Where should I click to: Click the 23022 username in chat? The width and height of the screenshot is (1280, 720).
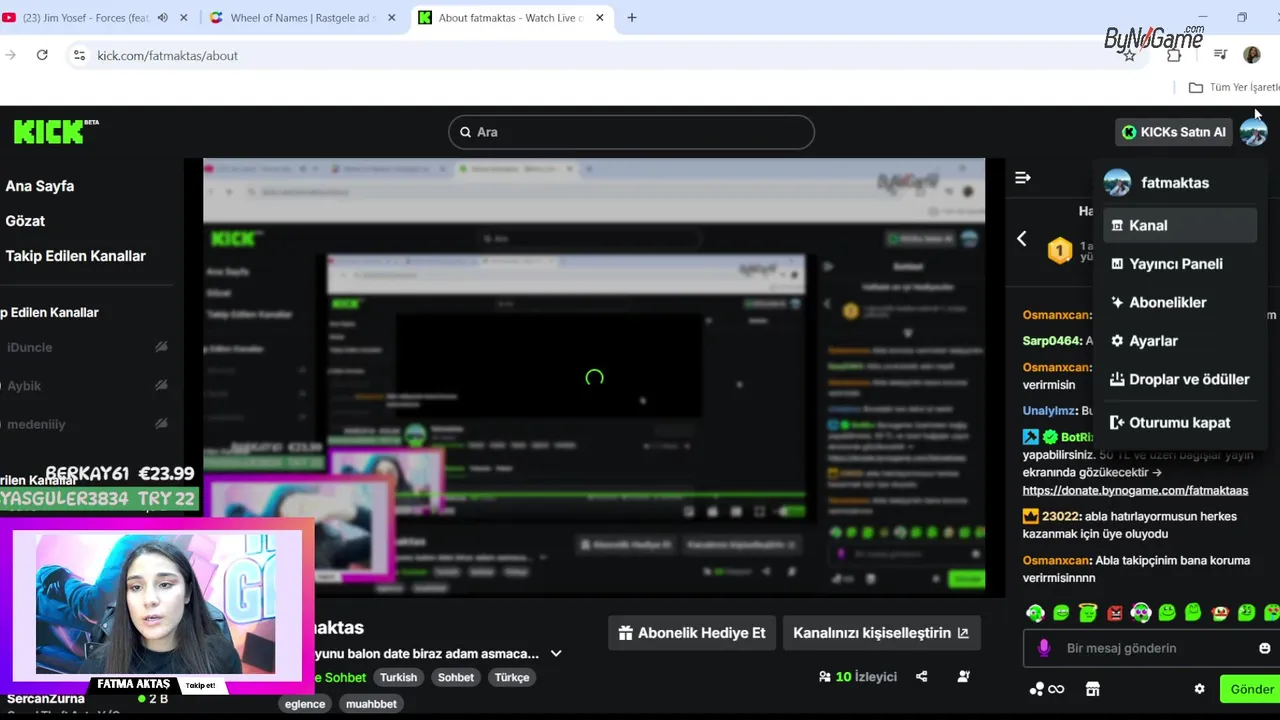1060,516
